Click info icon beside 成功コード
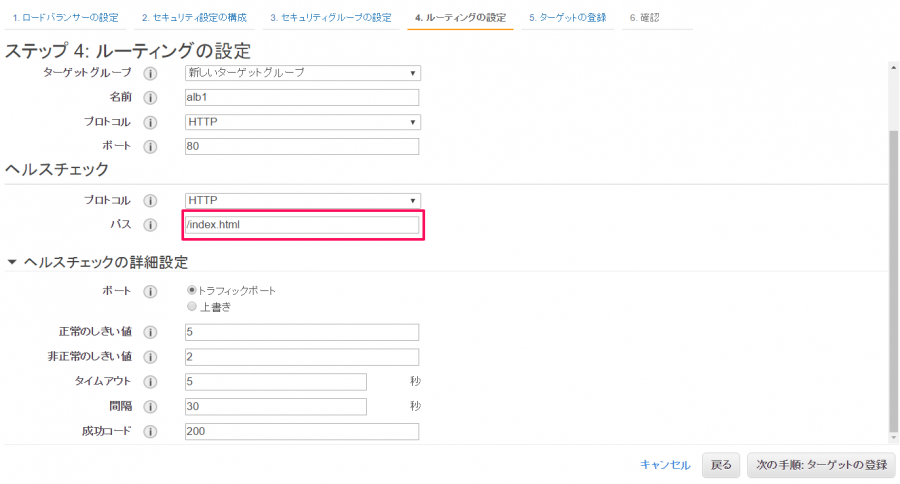 [150, 432]
